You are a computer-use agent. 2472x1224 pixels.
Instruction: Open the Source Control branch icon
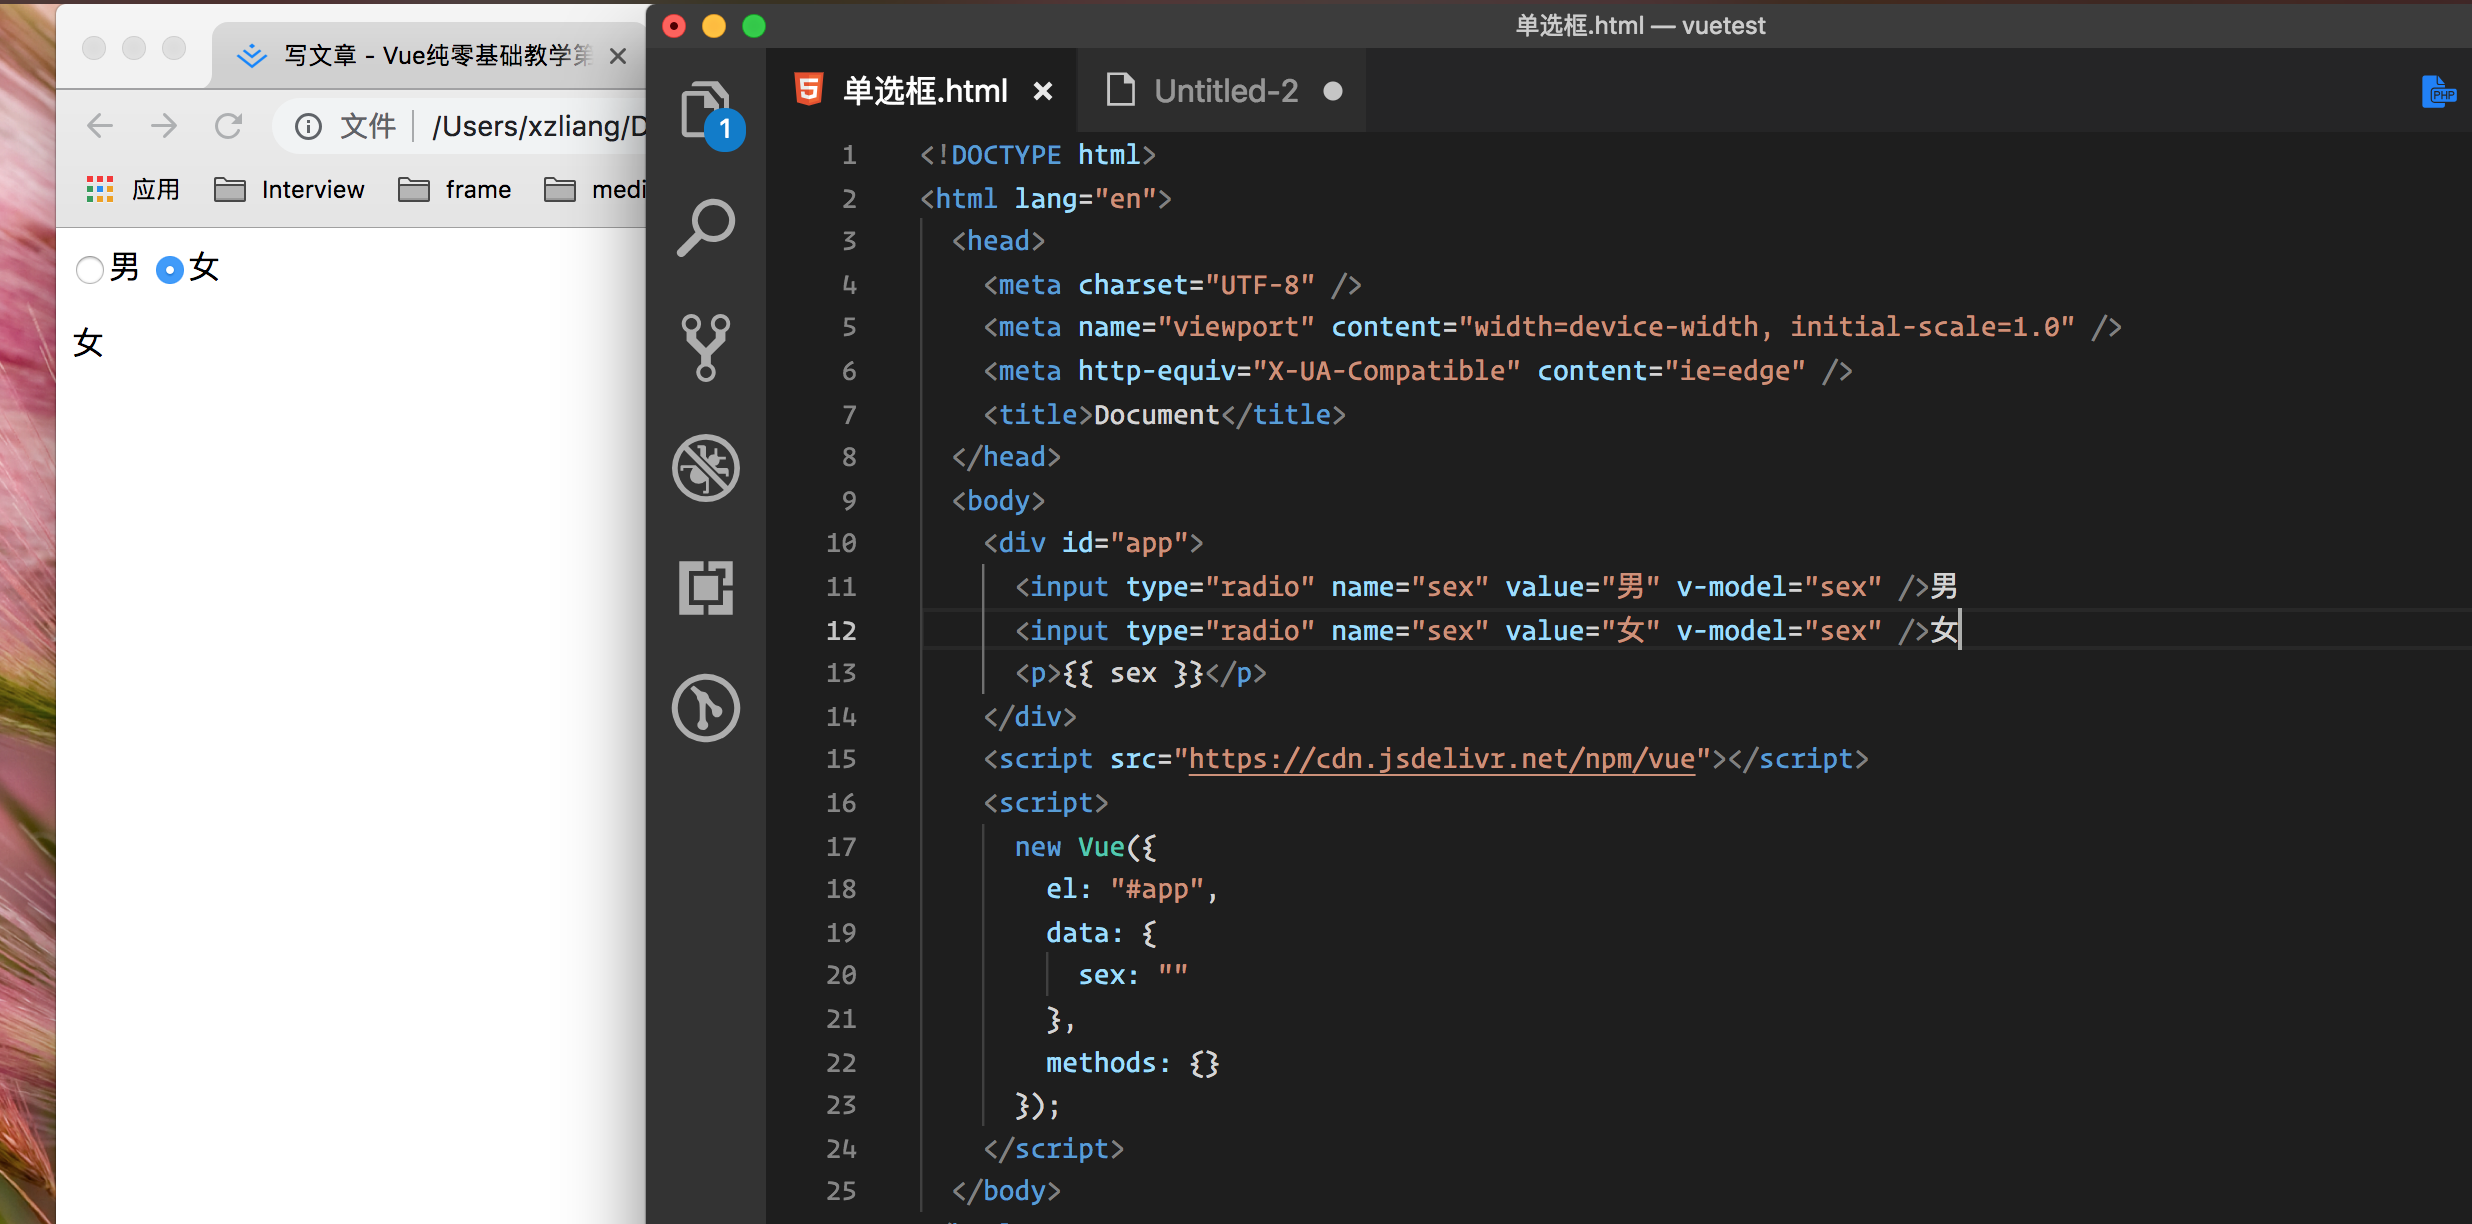click(705, 347)
